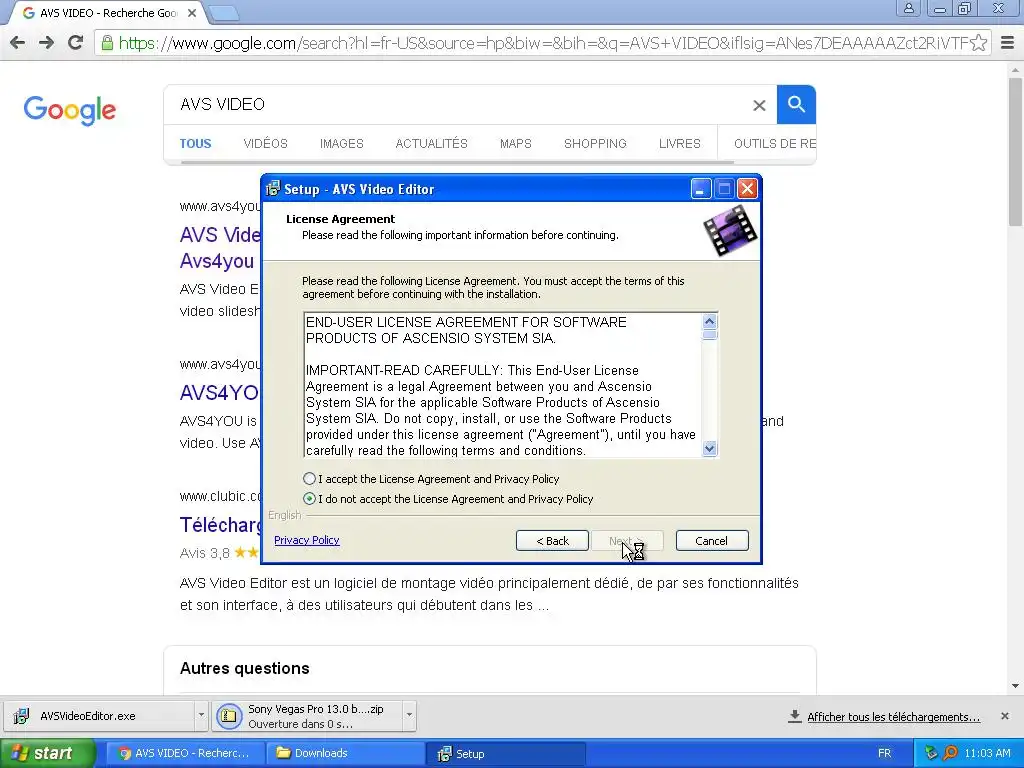Image resolution: width=1024 pixels, height=768 pixels.
Task: Select 'I do not accept' radio button
Action: [310, 499]
